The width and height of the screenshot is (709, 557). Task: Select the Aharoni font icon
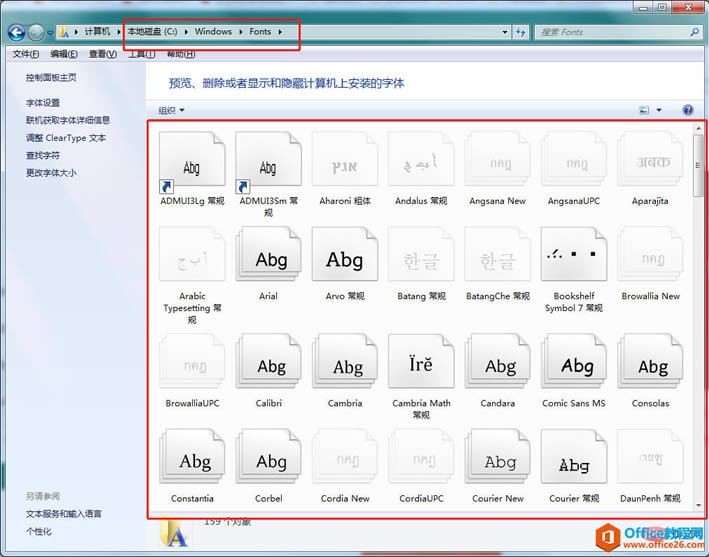click(x=345, y=159)
